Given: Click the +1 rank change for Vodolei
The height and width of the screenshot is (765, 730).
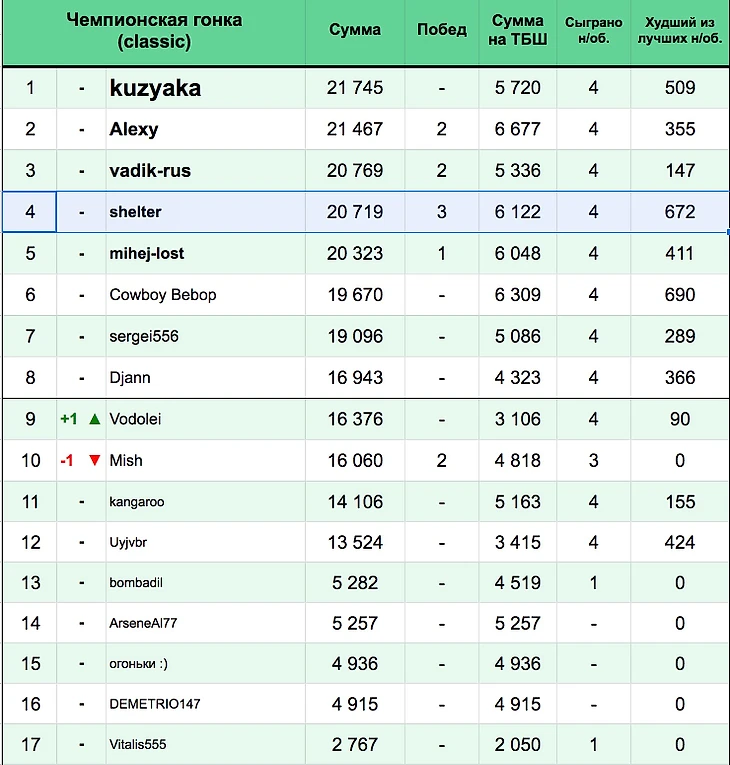Looking at the screenshot, I should (68, 420).
